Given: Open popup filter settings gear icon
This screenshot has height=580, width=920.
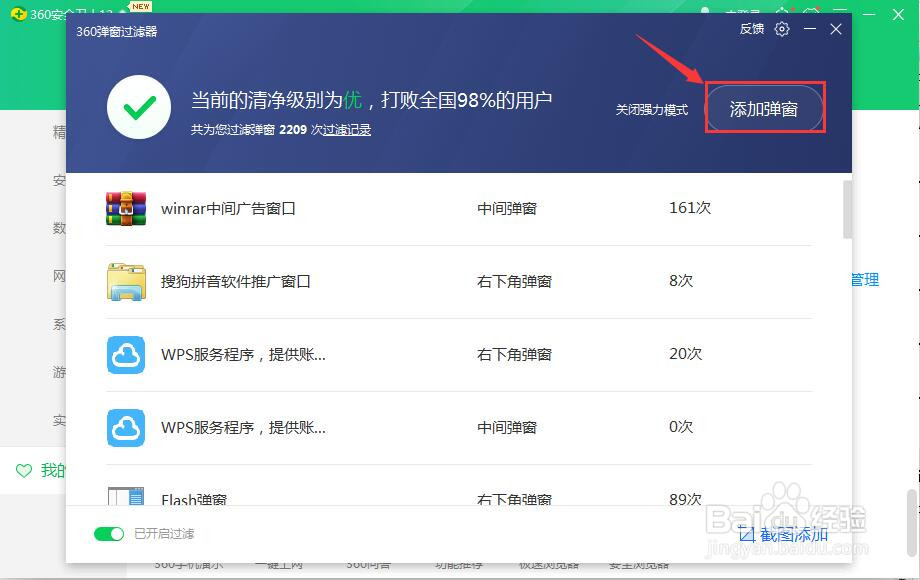Looking at the screenshot, I should click(782, 29).
